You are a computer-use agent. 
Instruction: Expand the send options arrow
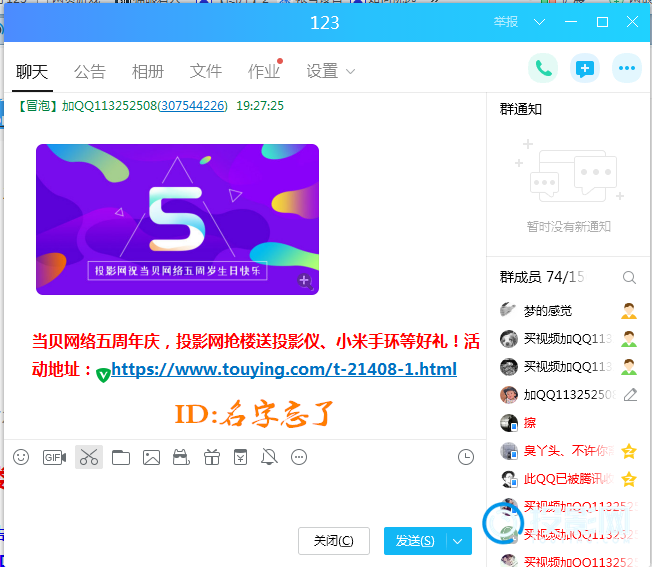tap(458, 541)
